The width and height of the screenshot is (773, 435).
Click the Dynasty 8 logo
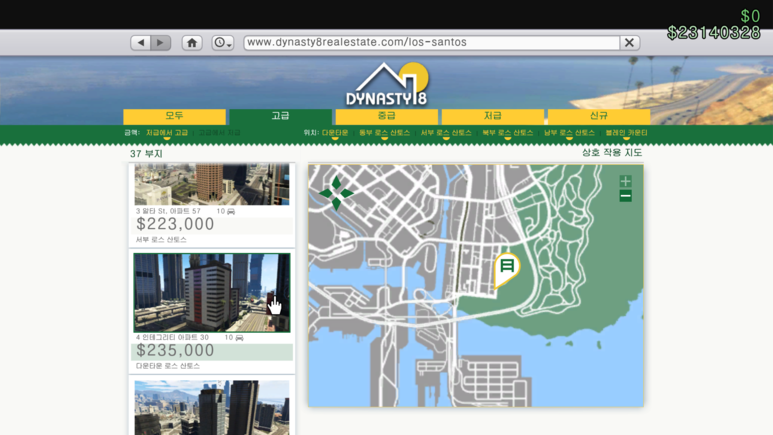point(386,84)
